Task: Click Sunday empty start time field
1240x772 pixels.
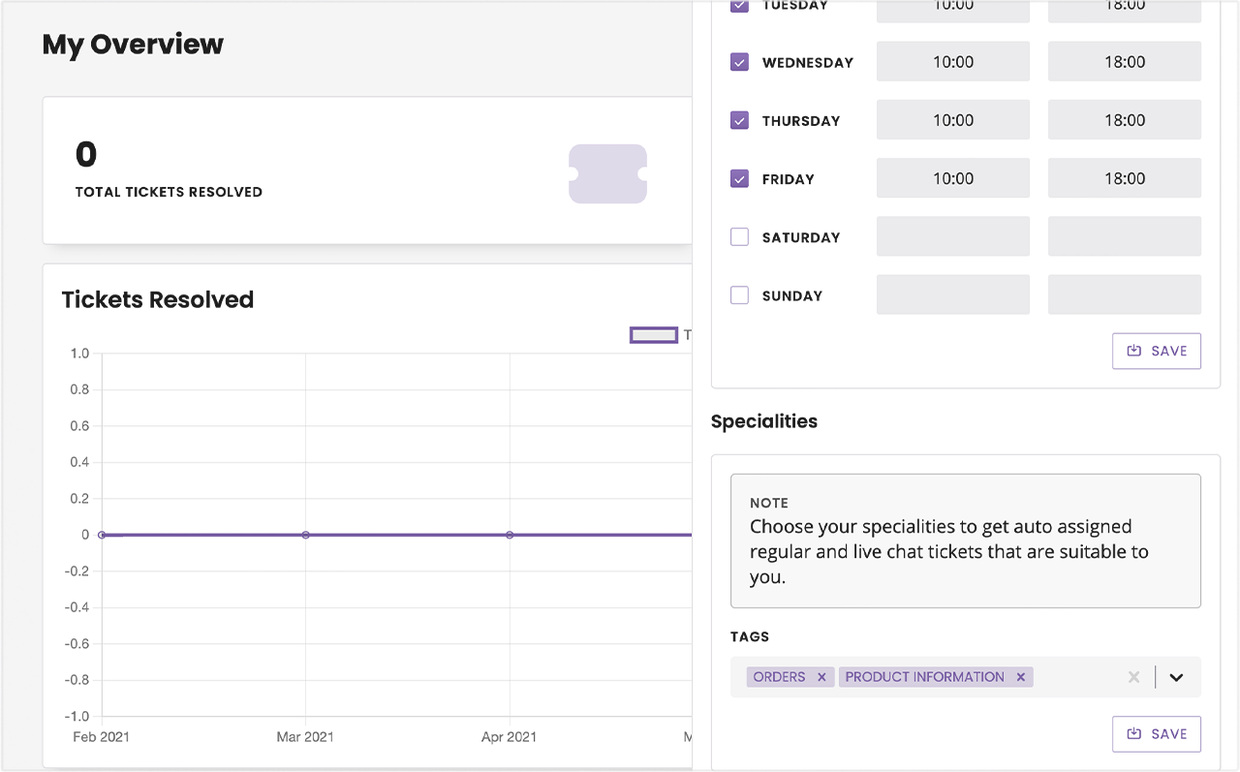Action: click(953, 295)
